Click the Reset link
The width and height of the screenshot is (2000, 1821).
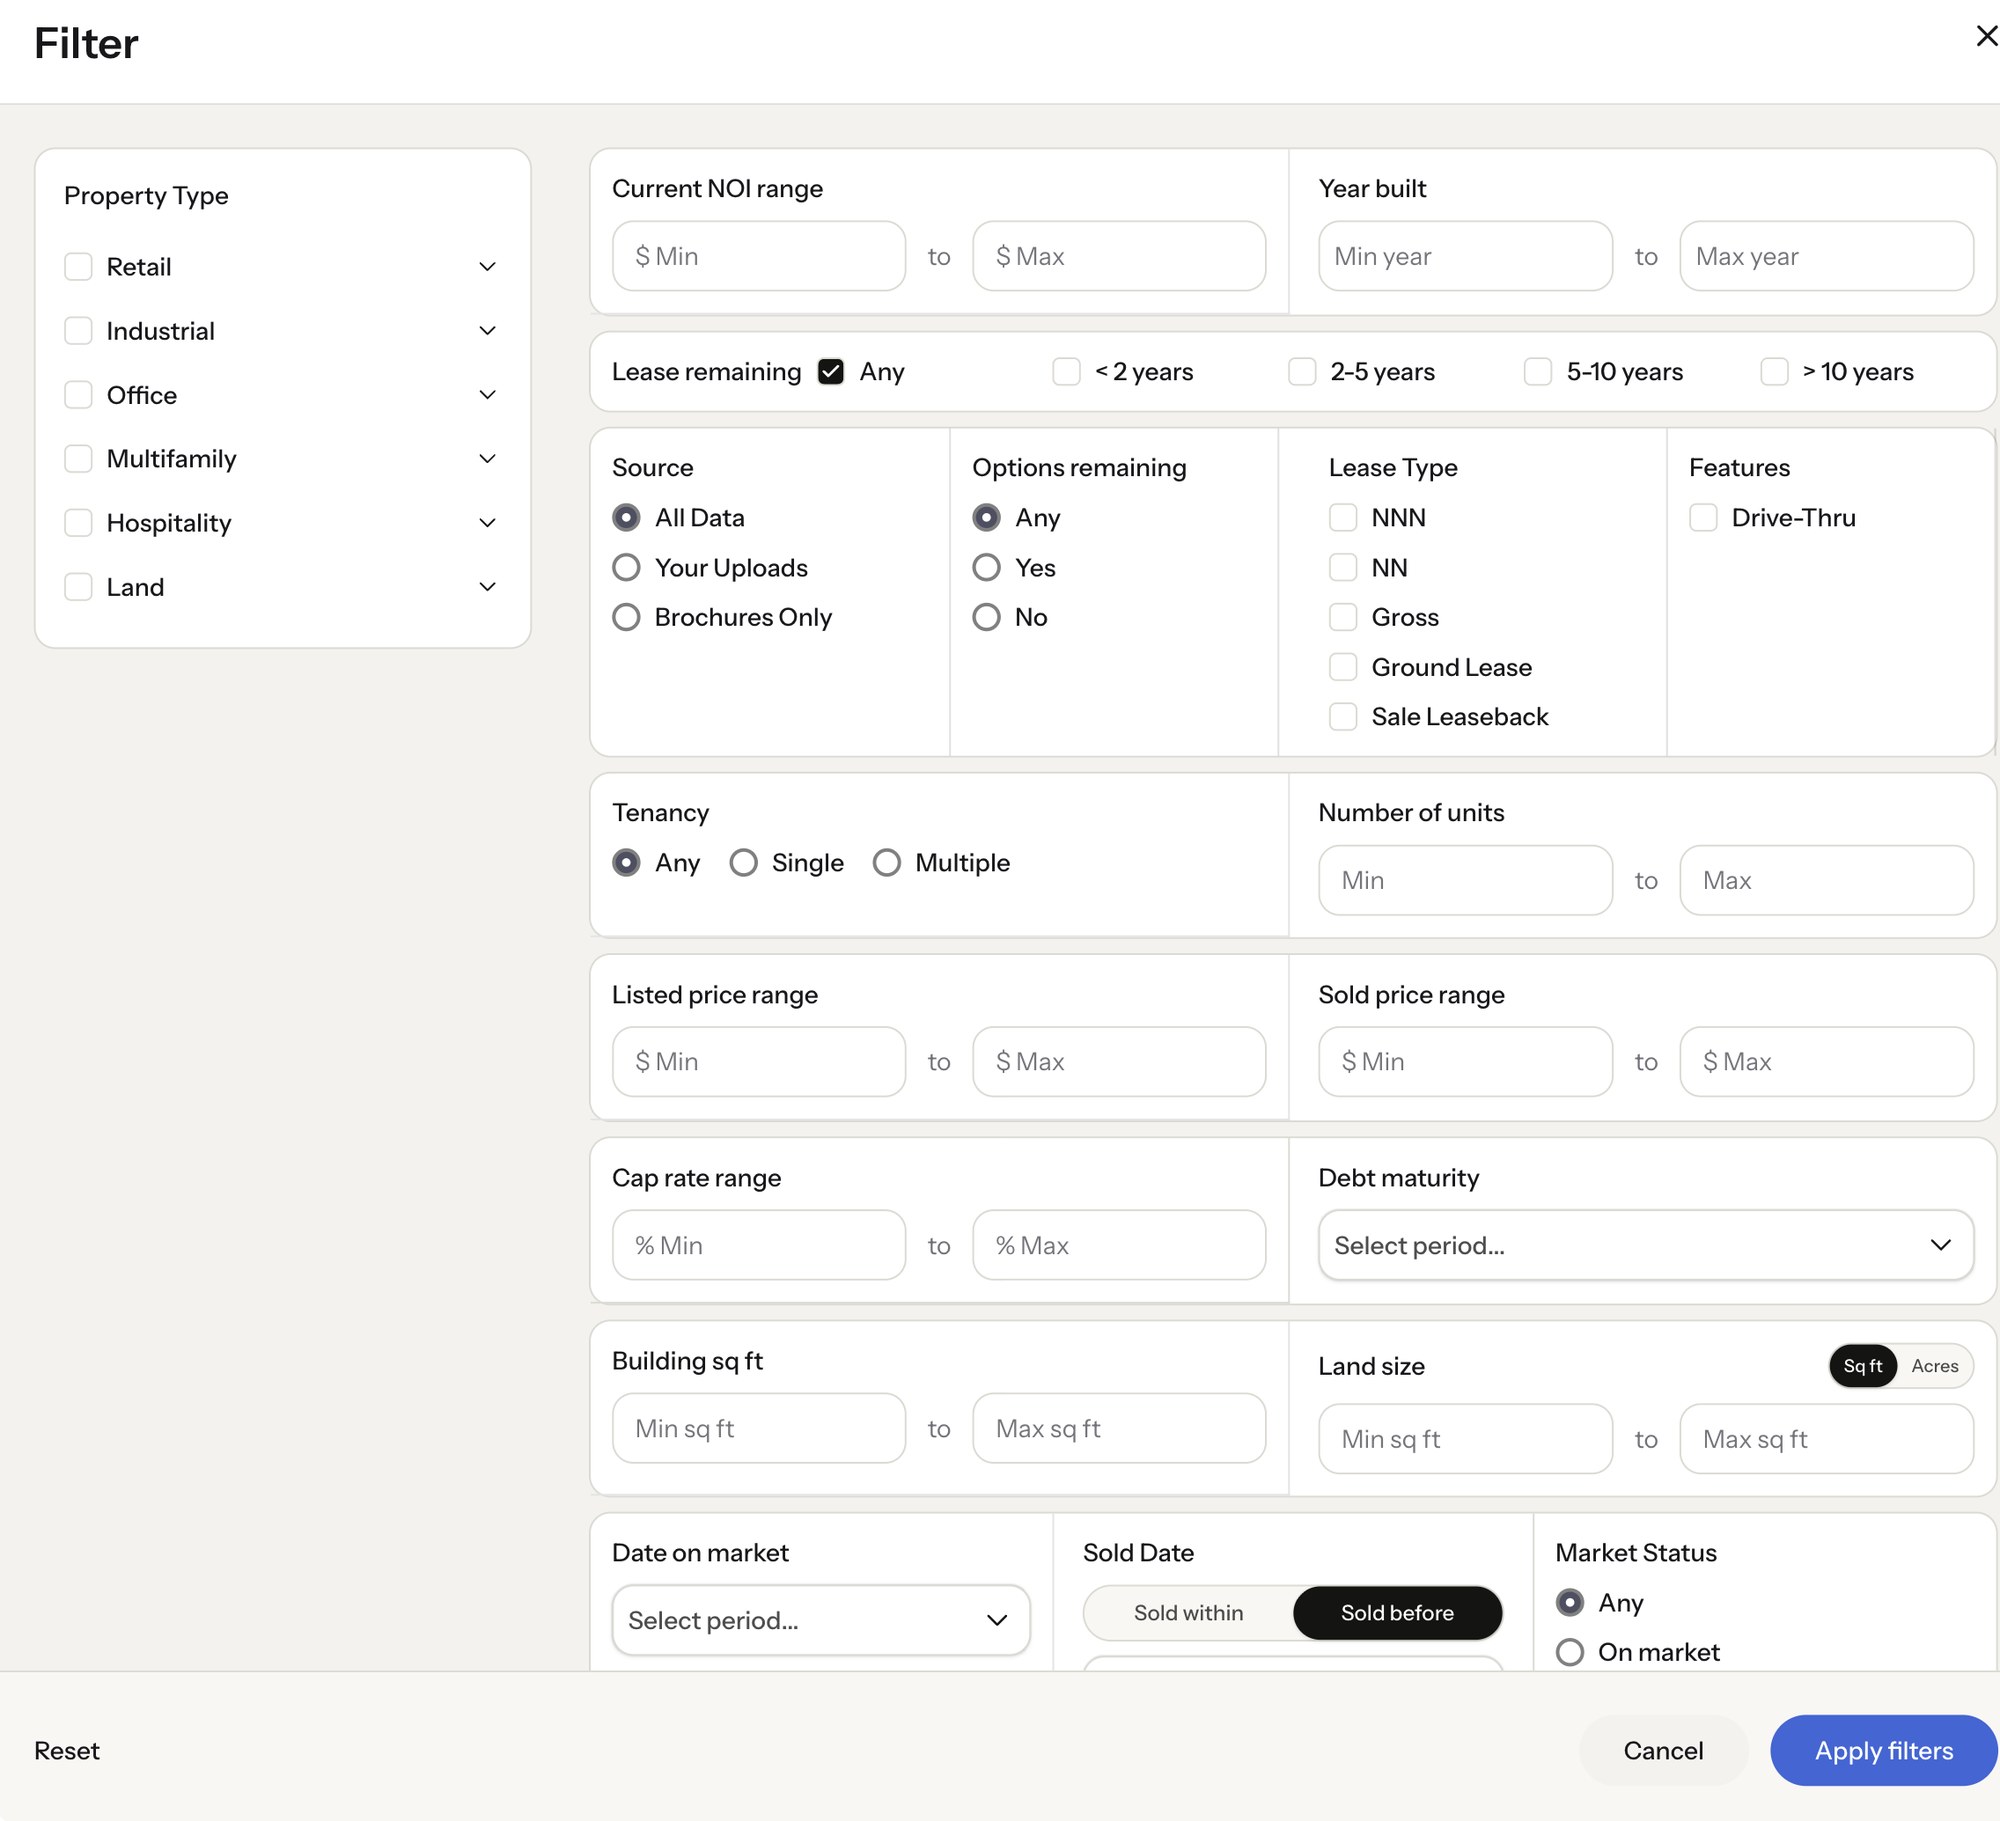(67, 1751)
